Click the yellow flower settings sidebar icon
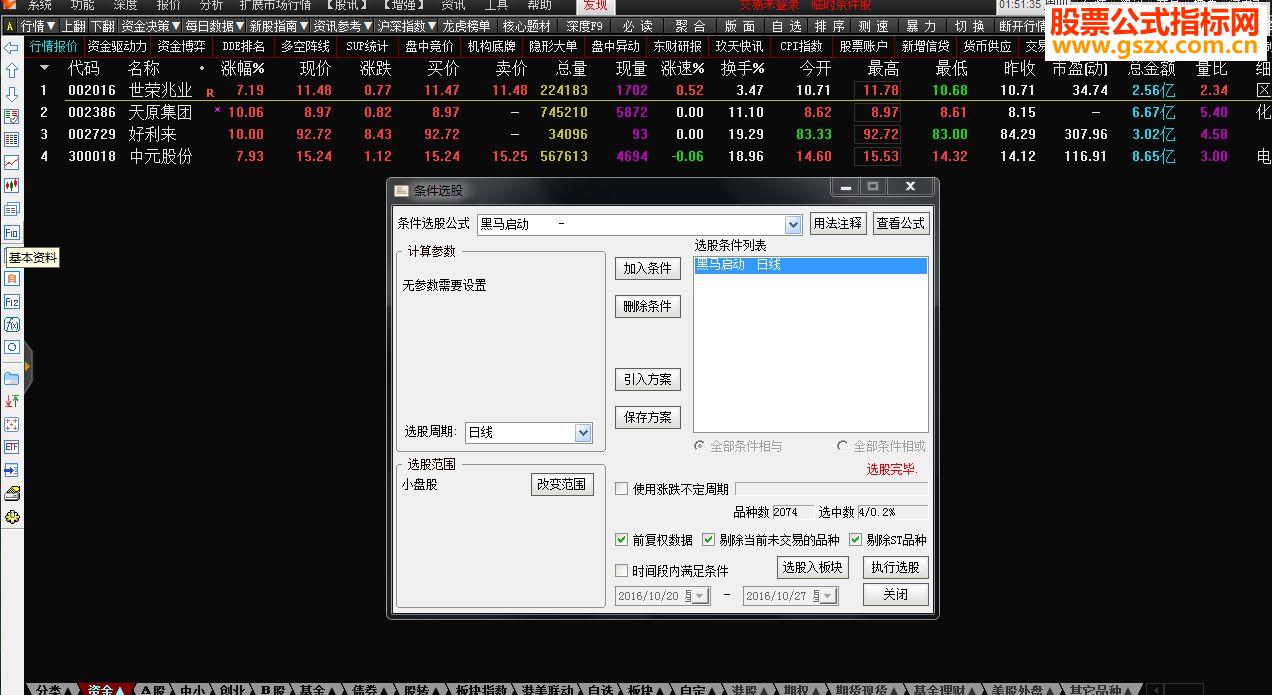1272x695 pixels. pyautogui.click(x=12, y=517)
